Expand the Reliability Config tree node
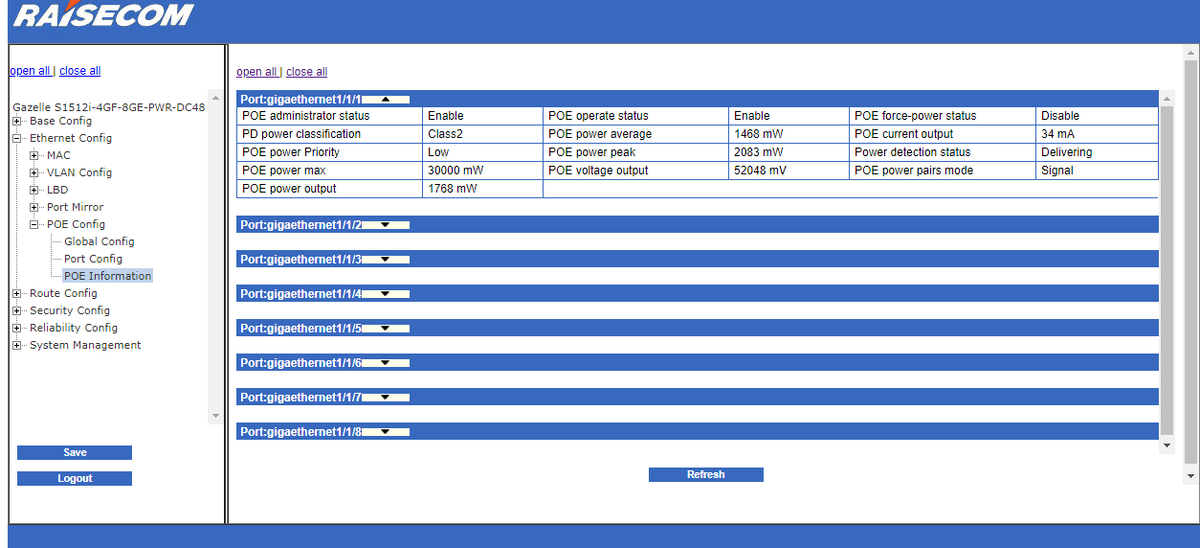1200x548 pixels. tap(17, 328)
